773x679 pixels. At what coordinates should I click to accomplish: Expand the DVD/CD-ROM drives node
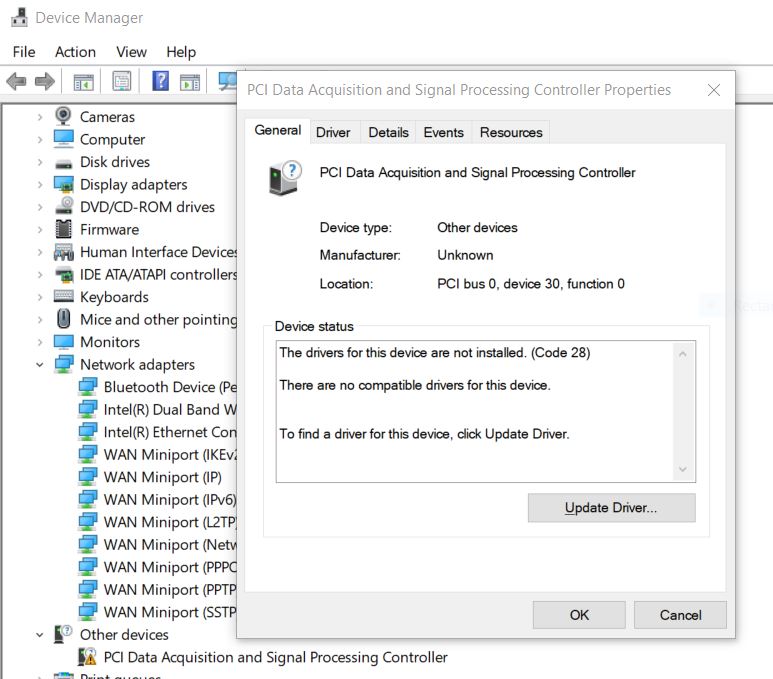[x=40, y=208]
